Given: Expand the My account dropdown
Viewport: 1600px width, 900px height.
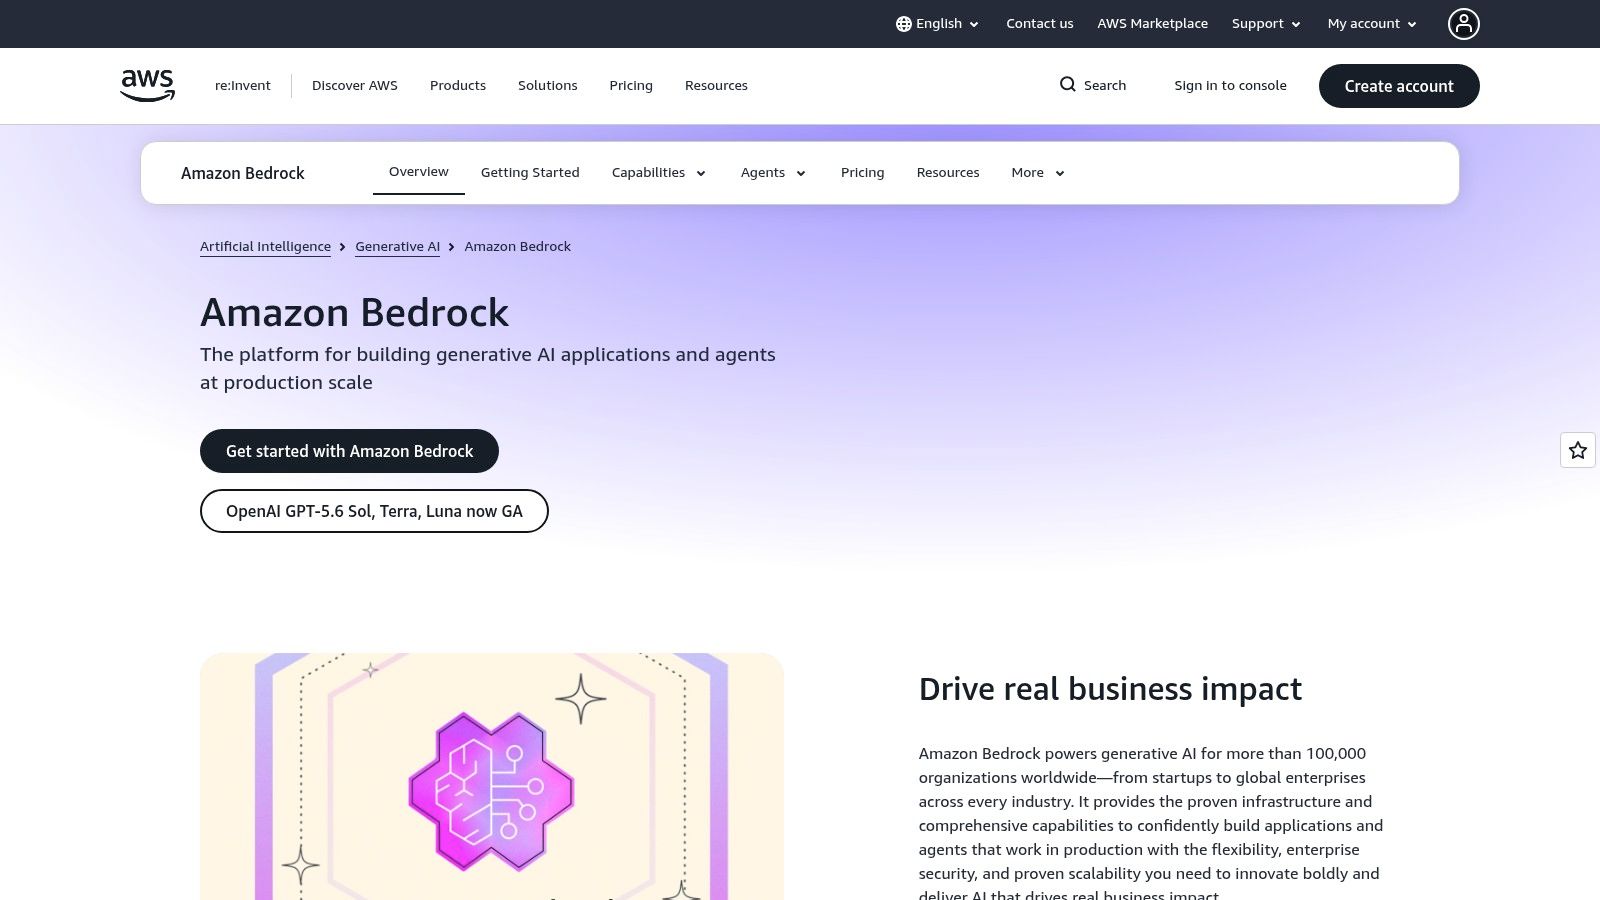Looking at the screenshot, I should click(1372, 24).
